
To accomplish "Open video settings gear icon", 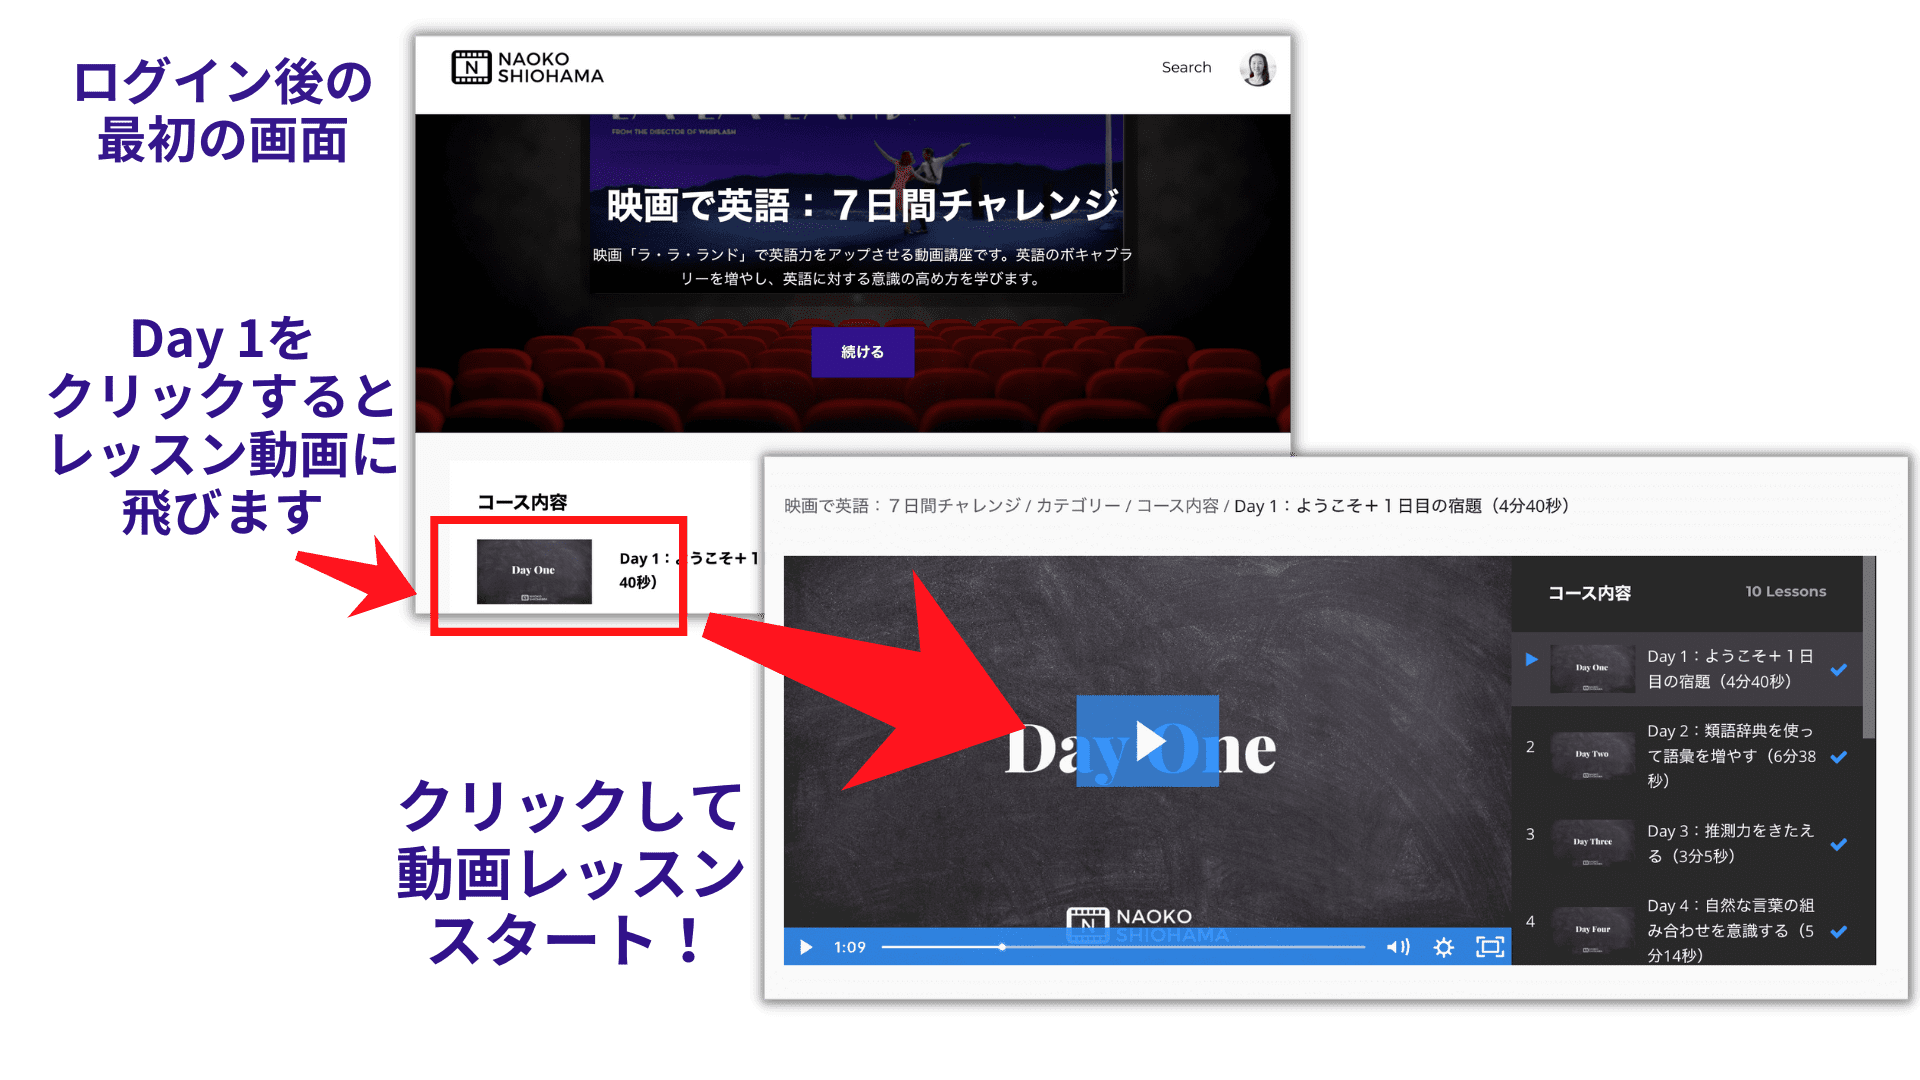I will point(1443,947).
